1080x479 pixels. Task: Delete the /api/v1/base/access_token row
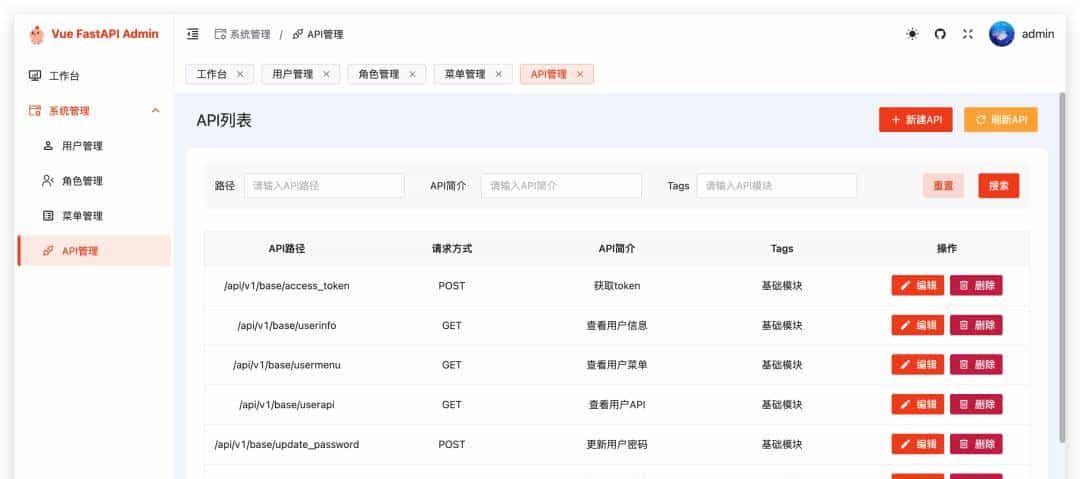pyautogui.click(x=976, y=285)
